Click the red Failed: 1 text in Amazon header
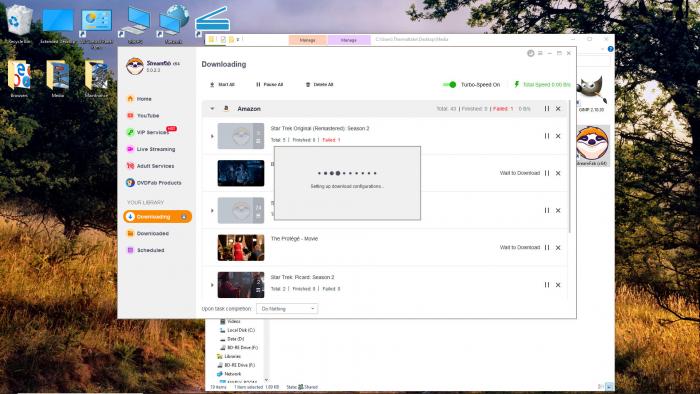 tap(503, 109)
